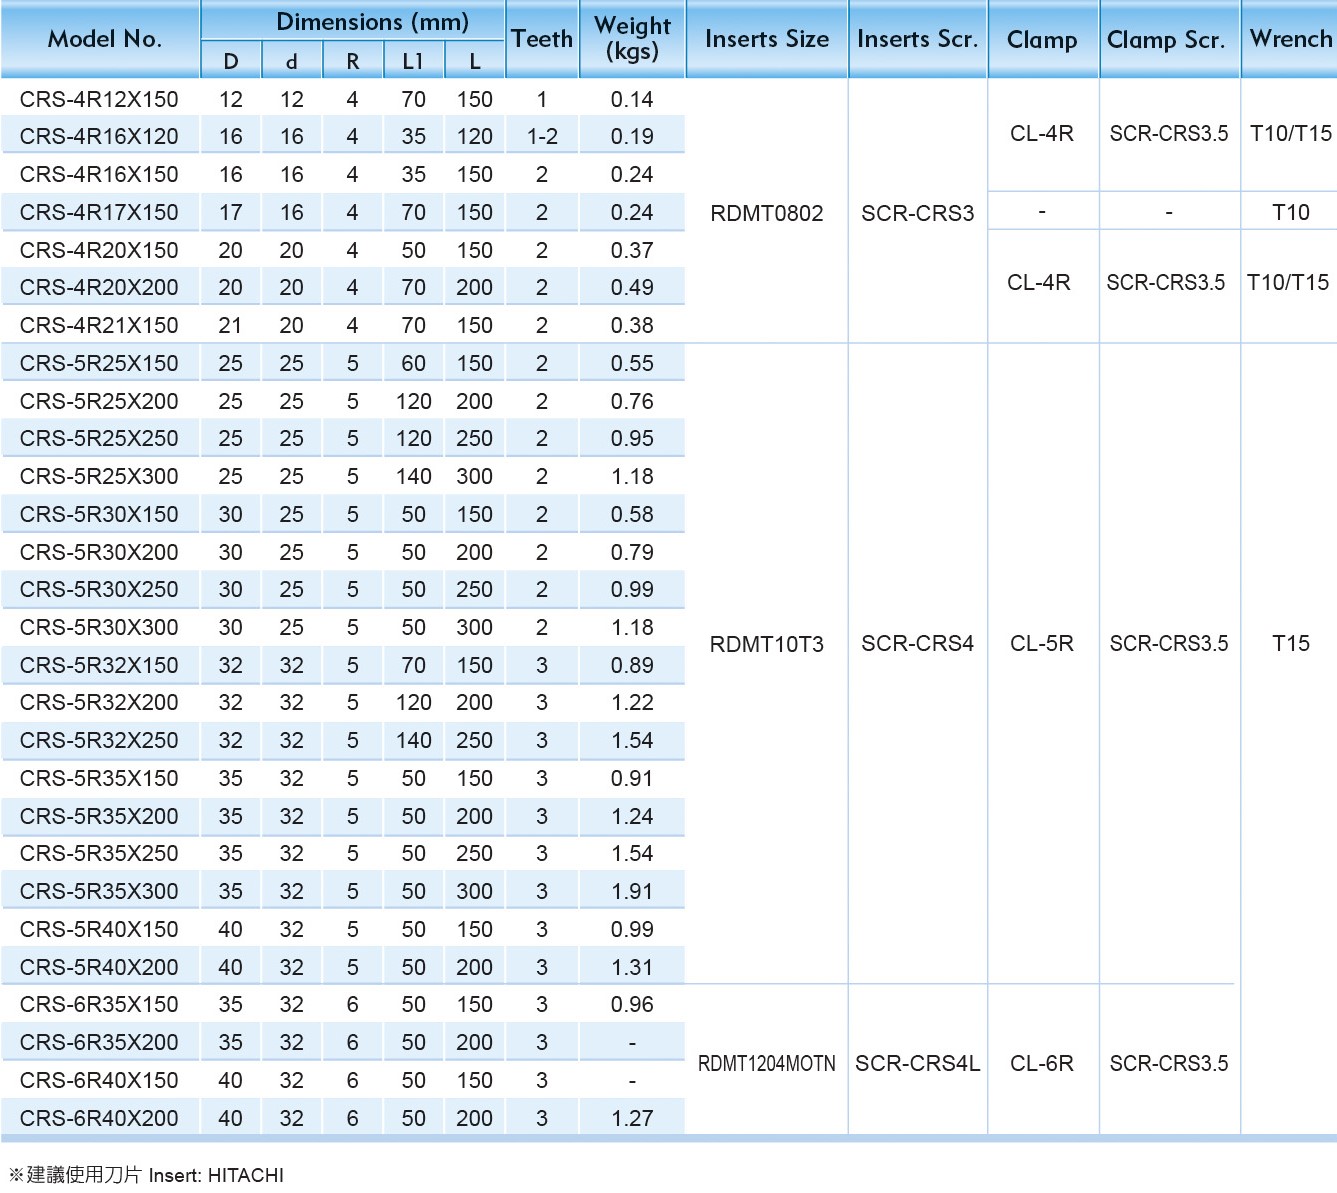Click the RDMT0802 insert size cell
The image size is (1337, 1193).
(766, 213)
